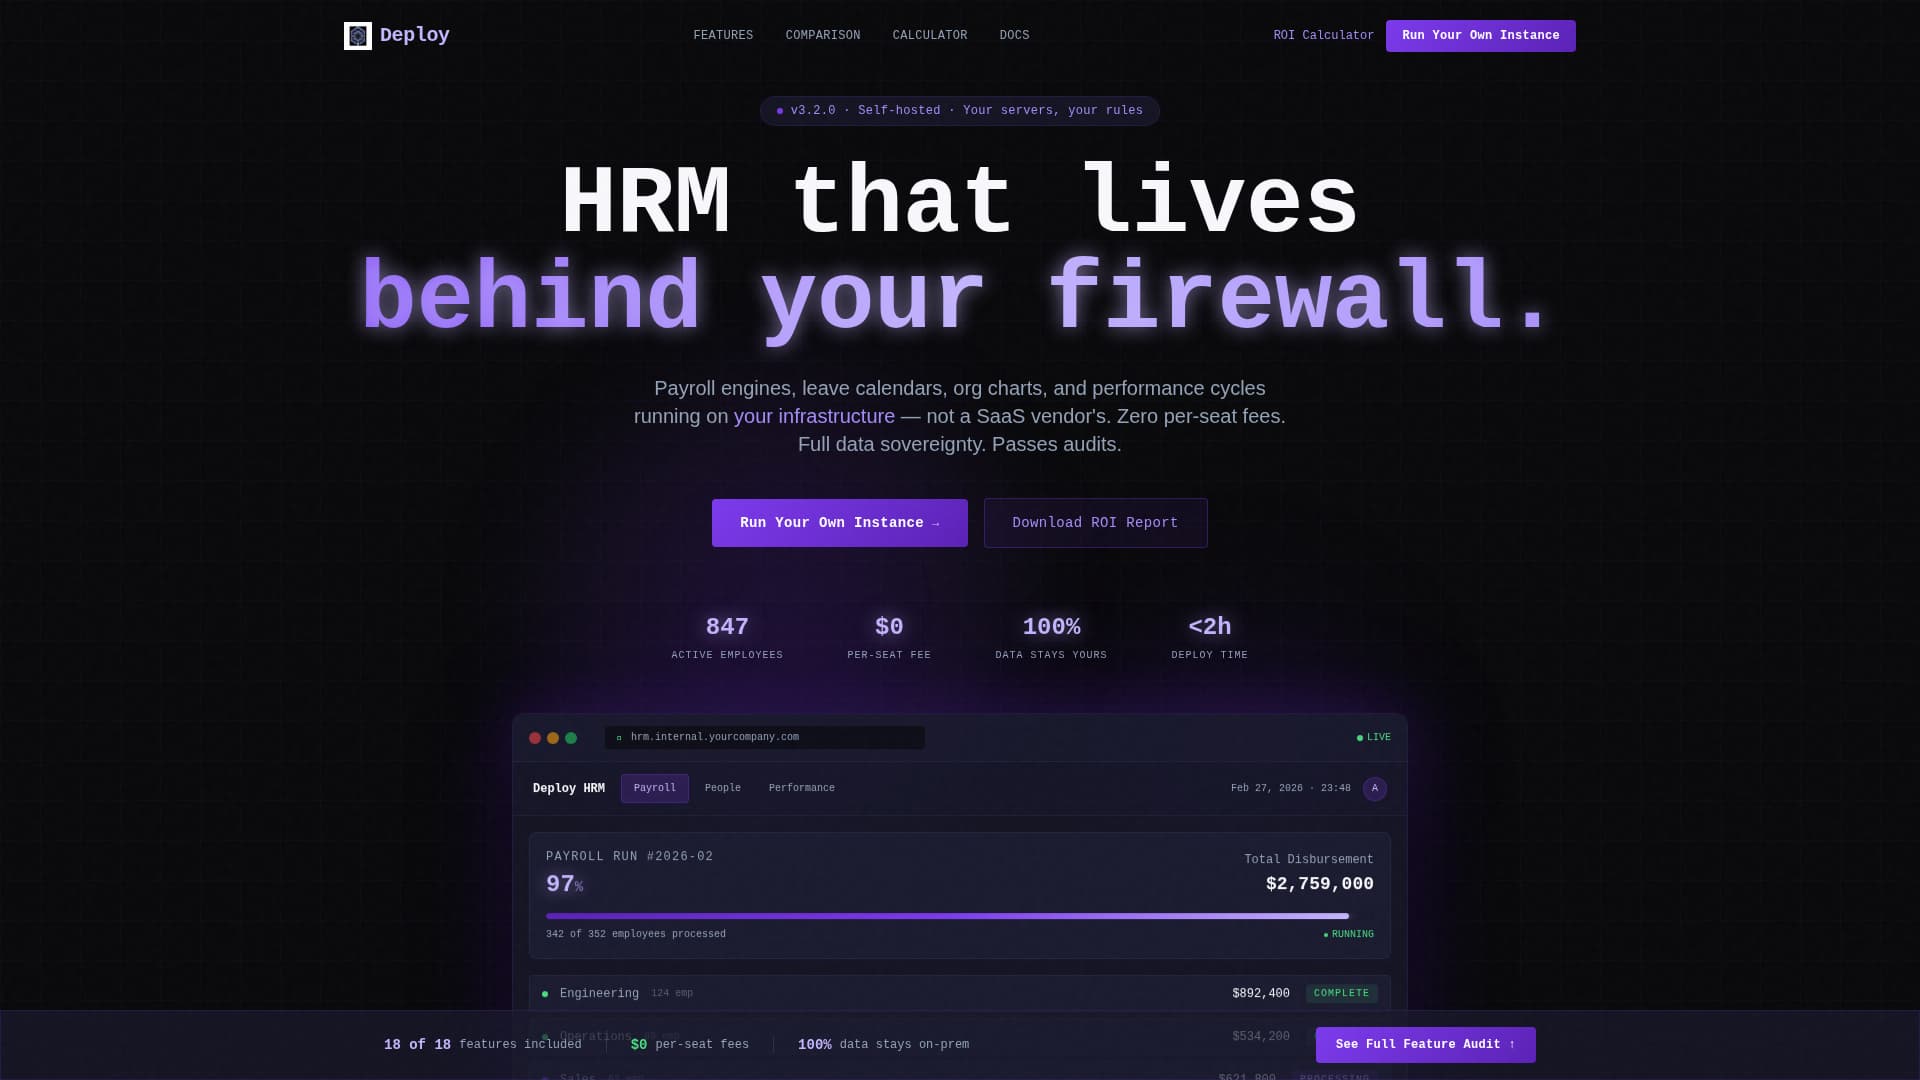This screenshot has width=1920, height=1080.
Task: Go to the COMPARISON section
Action: click(x=822, y=35)
